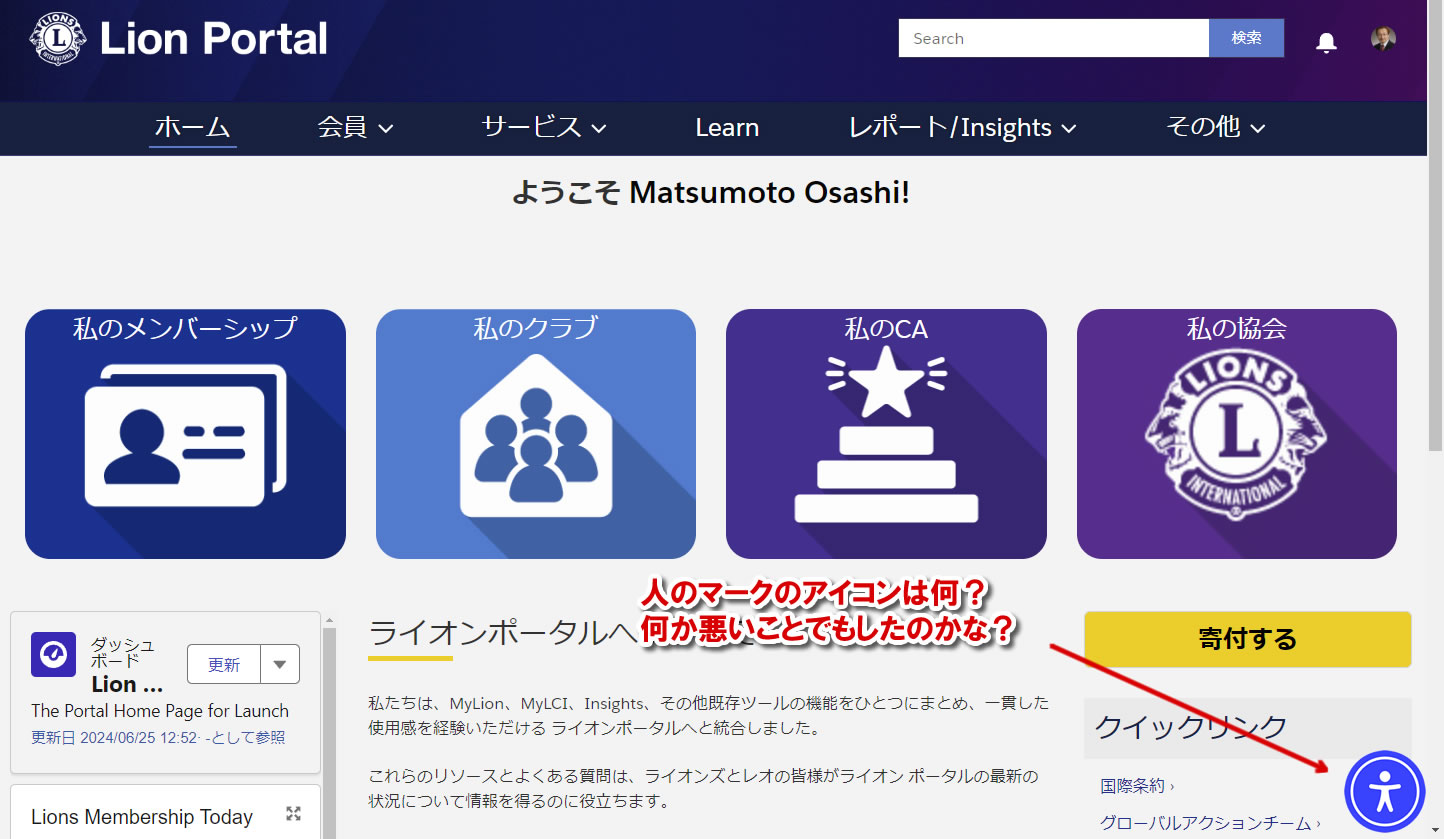Expand the サービス dropdown
This screenshot has width=1444, height=839.
542,128
